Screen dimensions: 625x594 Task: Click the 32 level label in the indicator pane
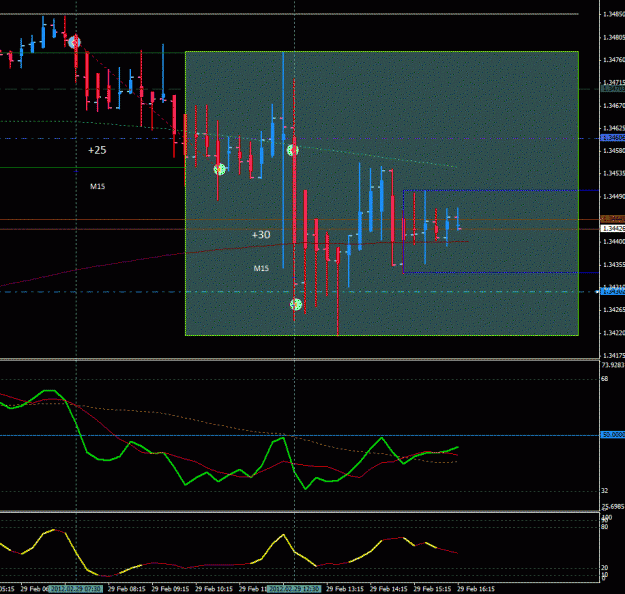tap(605, 491)
